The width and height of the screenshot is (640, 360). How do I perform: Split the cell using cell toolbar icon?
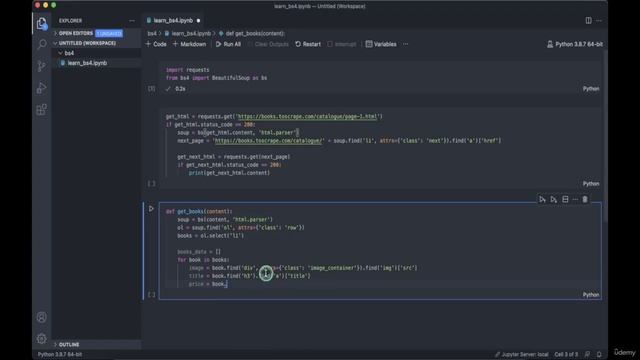coord(565,199)
